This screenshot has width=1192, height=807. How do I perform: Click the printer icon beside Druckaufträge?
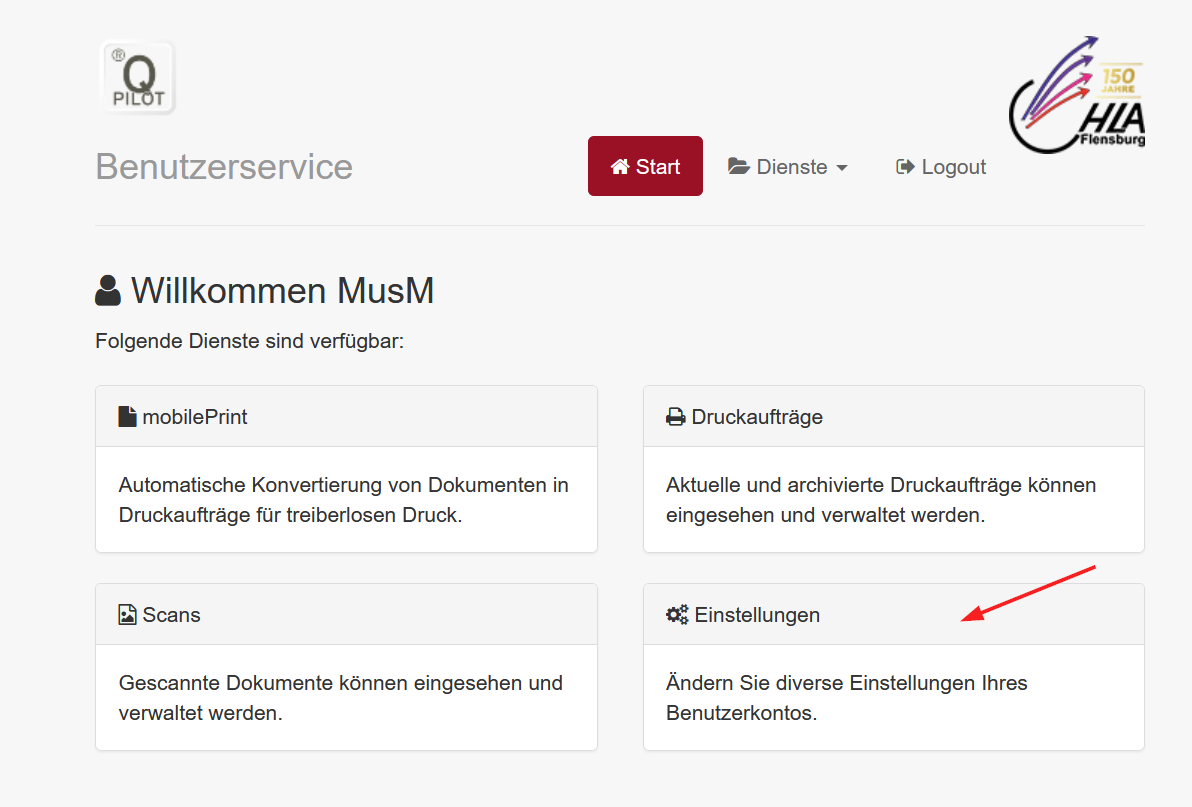676,417
